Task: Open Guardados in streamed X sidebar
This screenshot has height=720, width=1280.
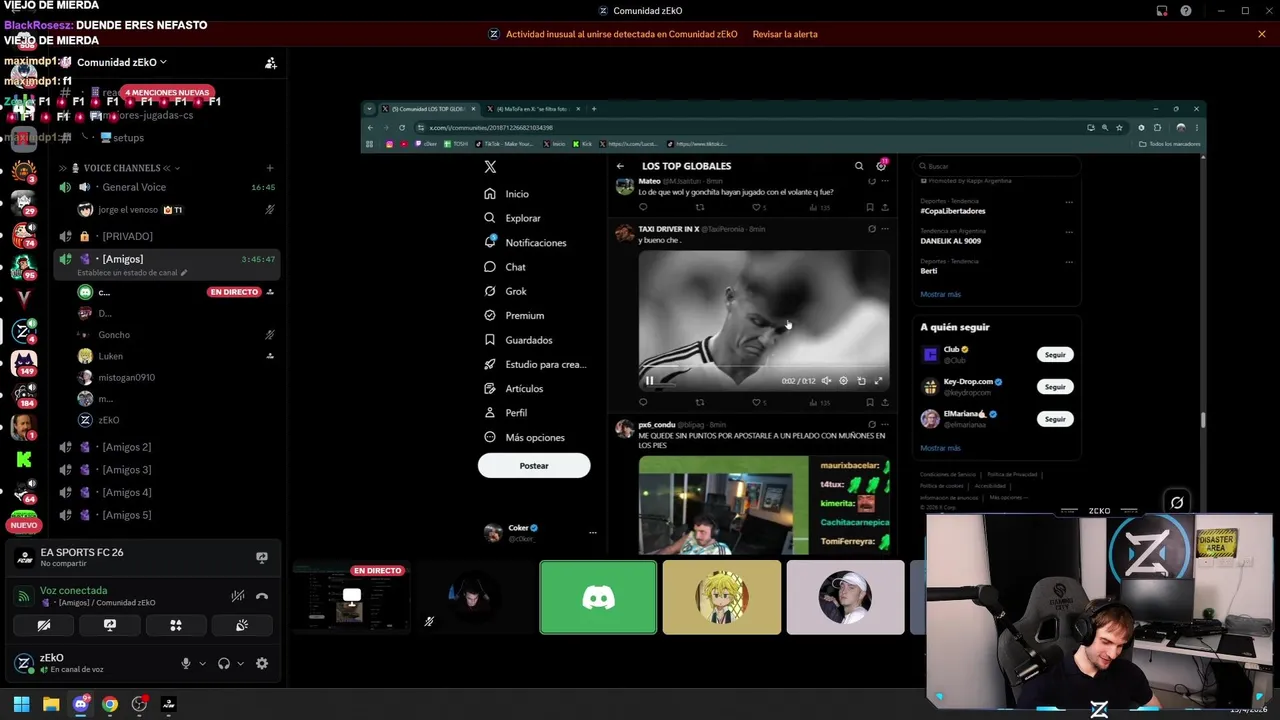Action: click(519, 340)
